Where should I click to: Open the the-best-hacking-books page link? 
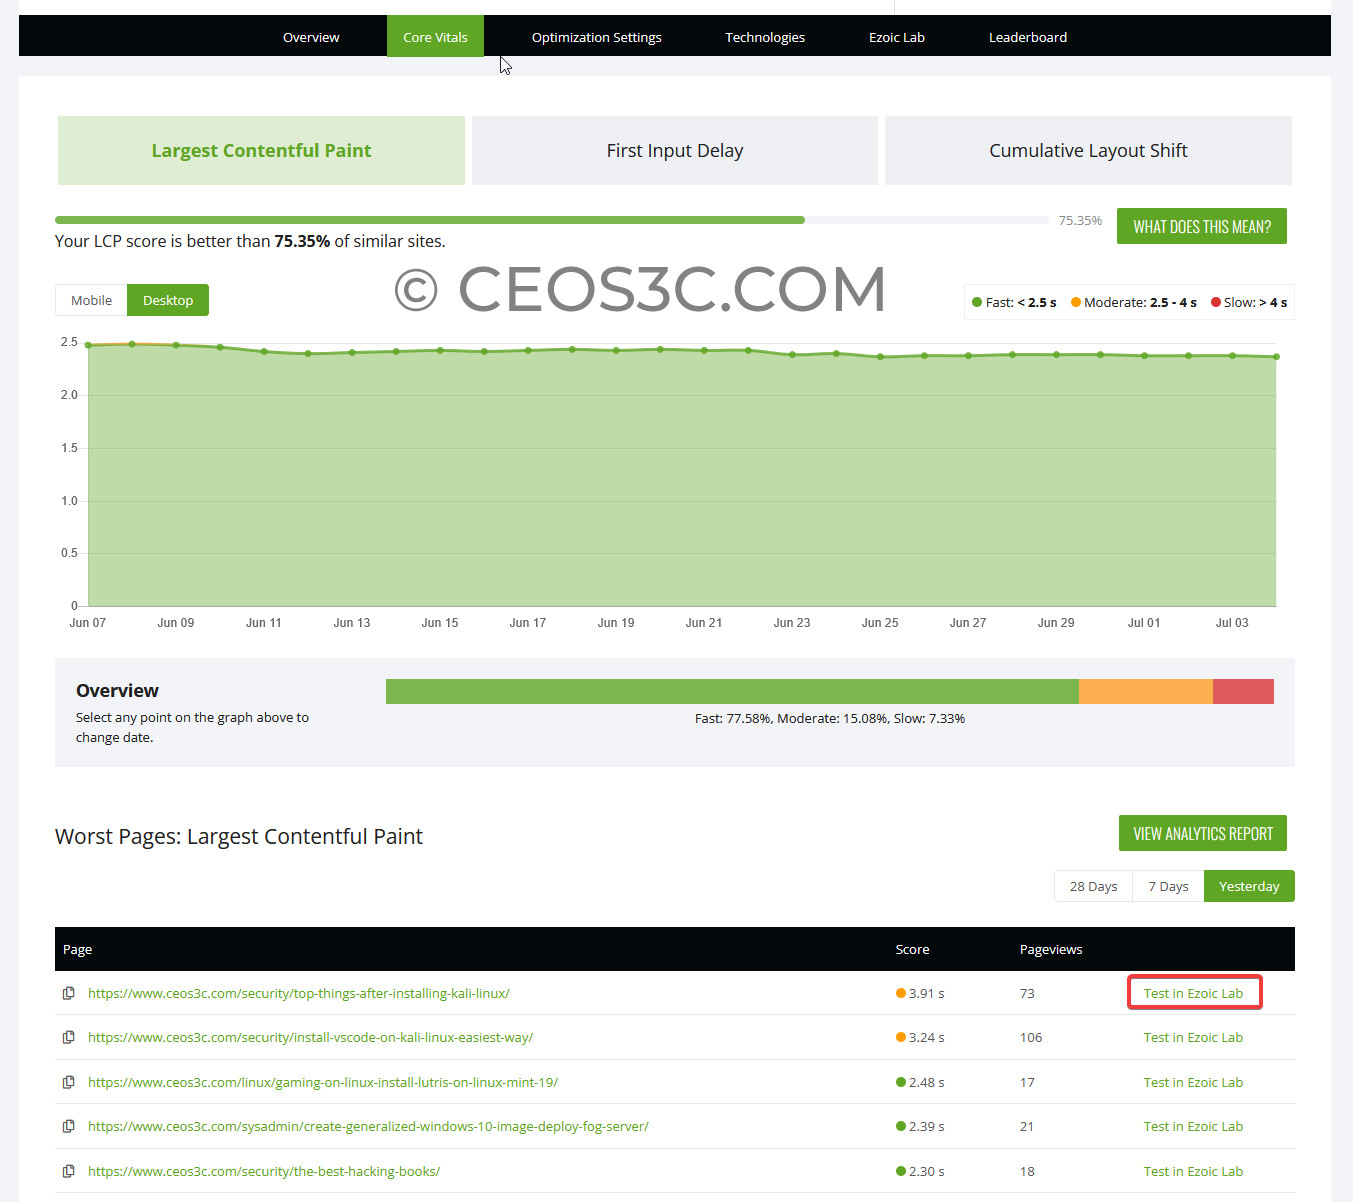pyautogui.click(x=264, y=1171)
